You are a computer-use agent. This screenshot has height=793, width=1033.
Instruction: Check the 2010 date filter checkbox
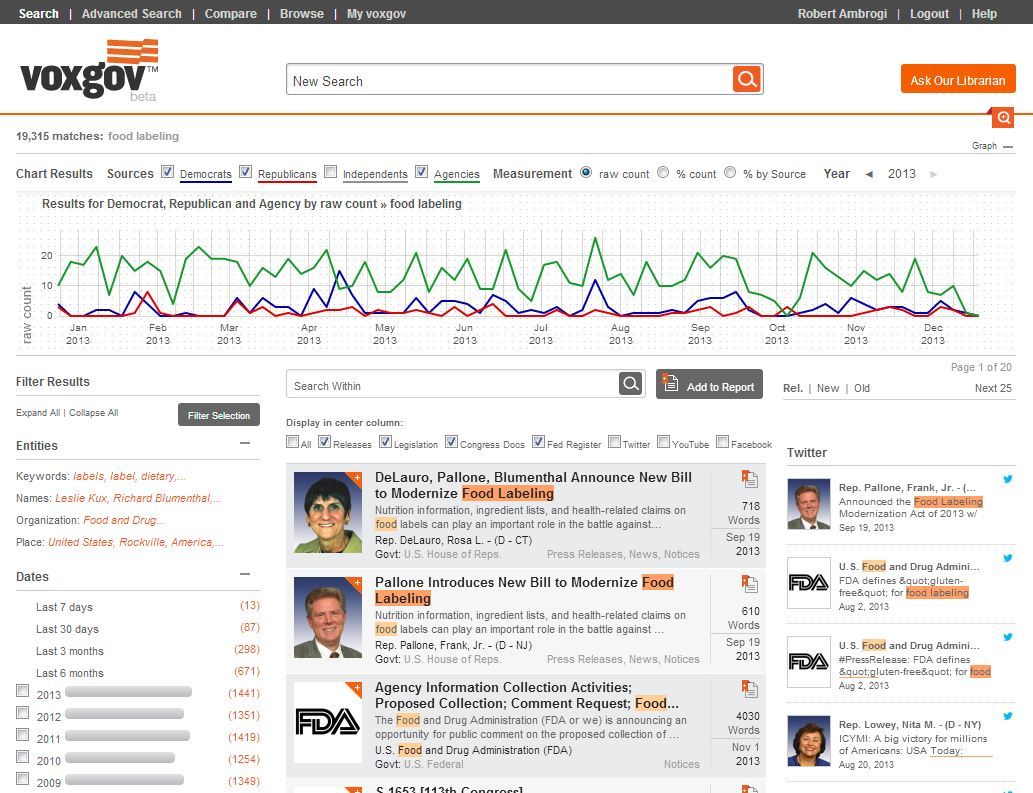22,757
